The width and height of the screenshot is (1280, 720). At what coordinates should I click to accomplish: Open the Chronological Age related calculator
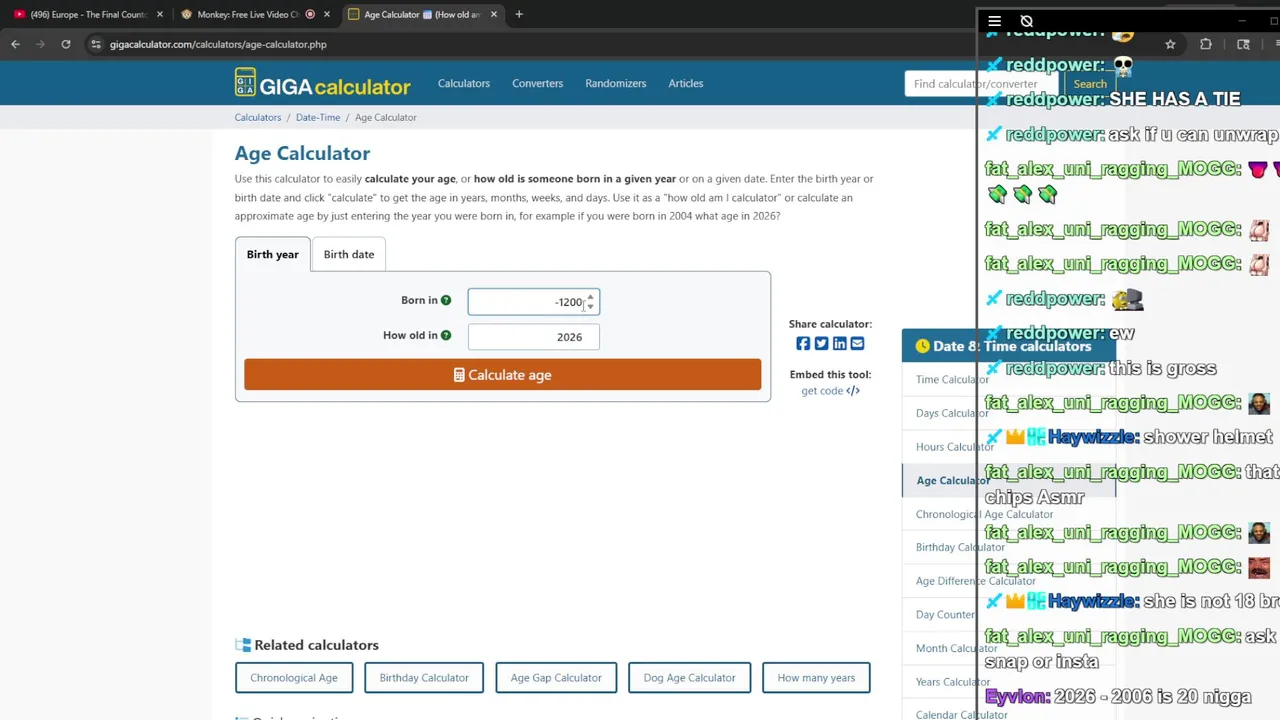294,678
